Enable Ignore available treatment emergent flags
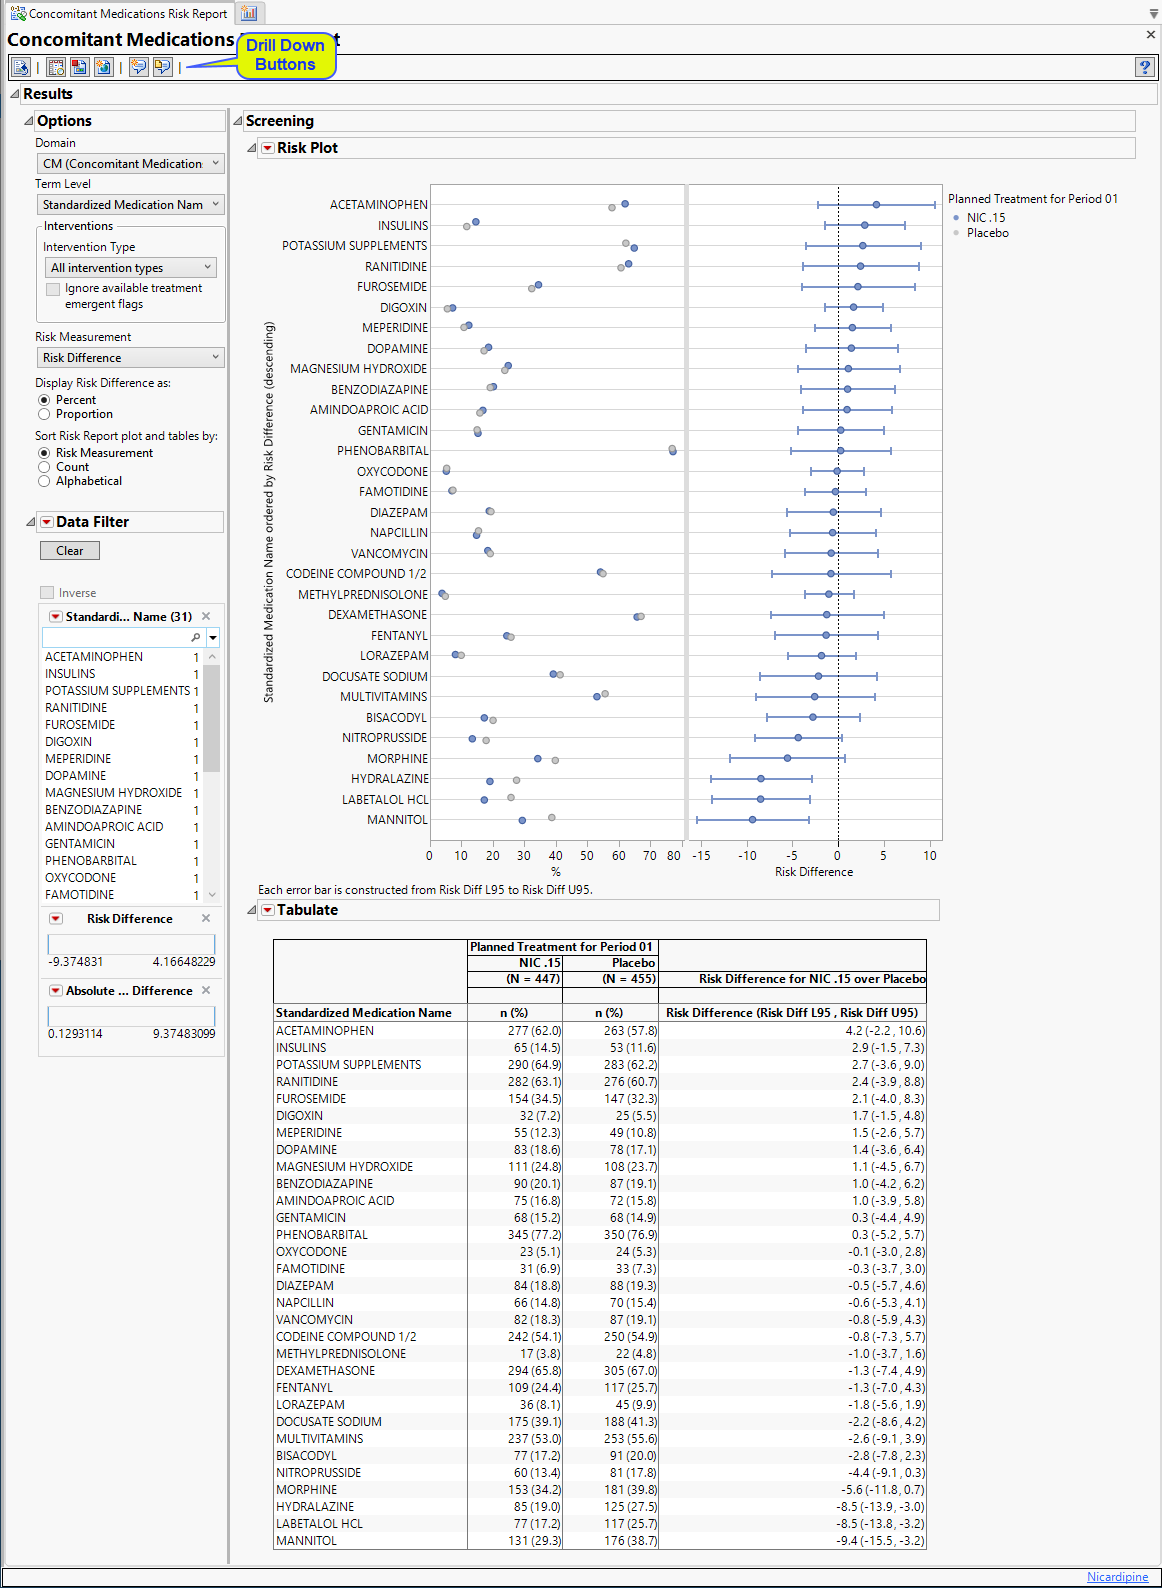 click(53, 289)
